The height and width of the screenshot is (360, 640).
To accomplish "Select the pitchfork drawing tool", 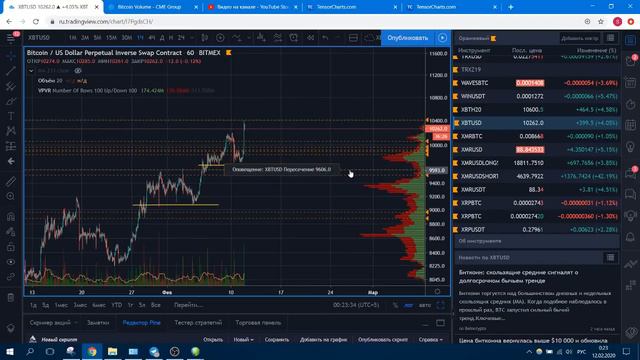I will [11, 86].
